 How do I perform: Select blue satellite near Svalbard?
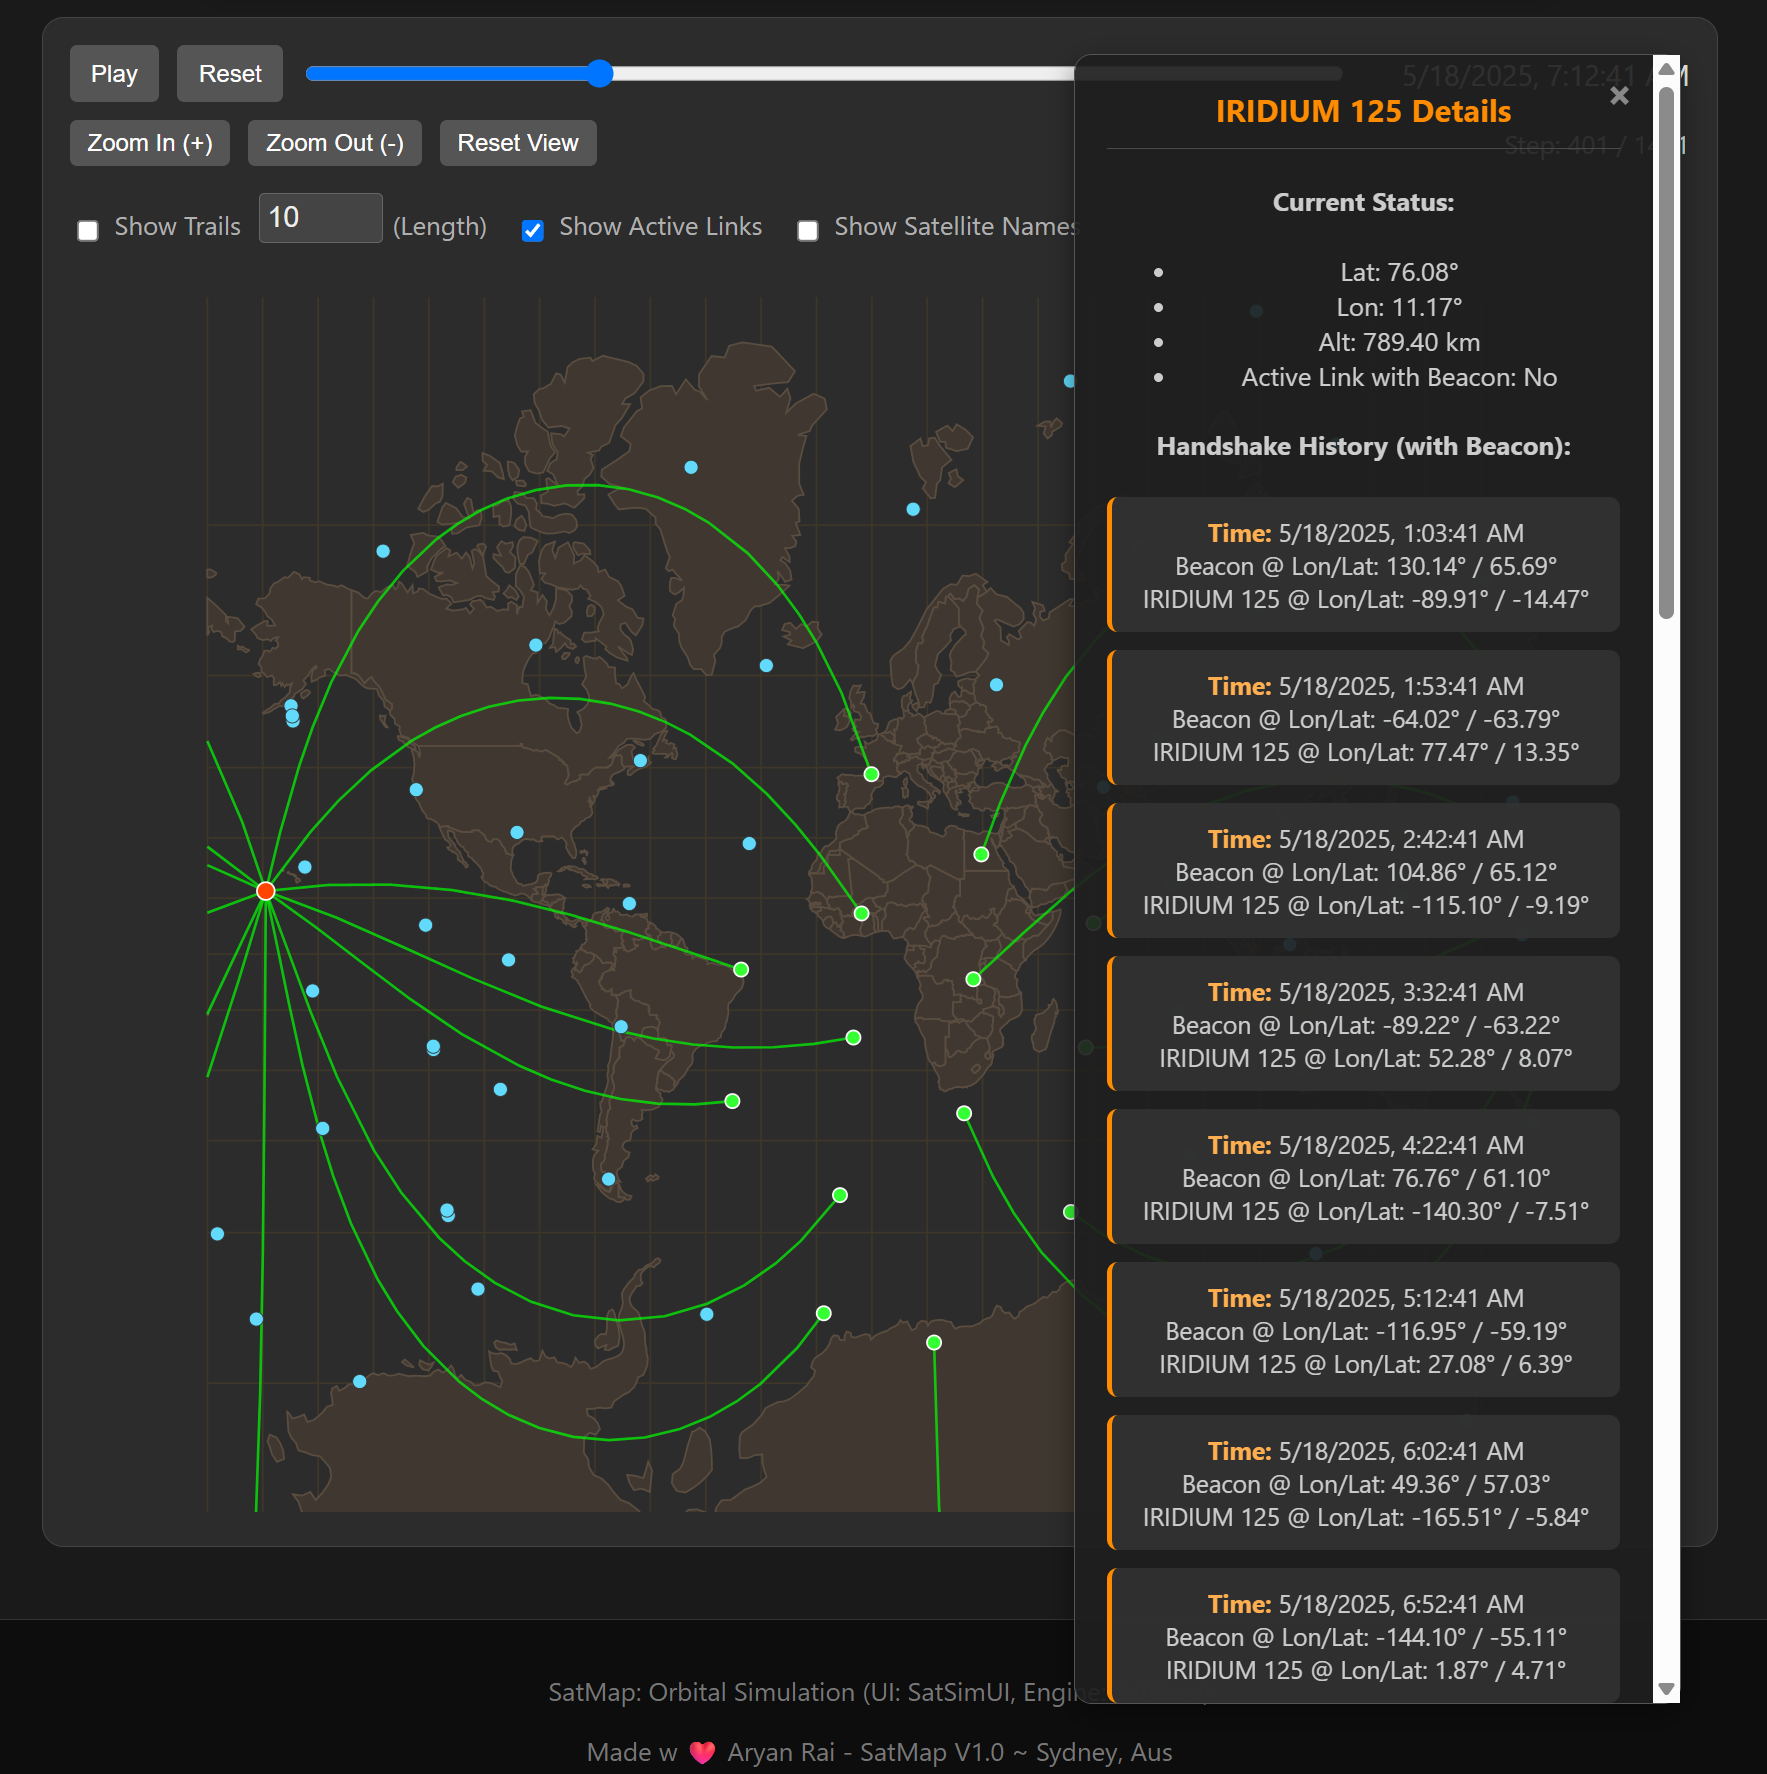pyautogui.click(x=913, y=509)
